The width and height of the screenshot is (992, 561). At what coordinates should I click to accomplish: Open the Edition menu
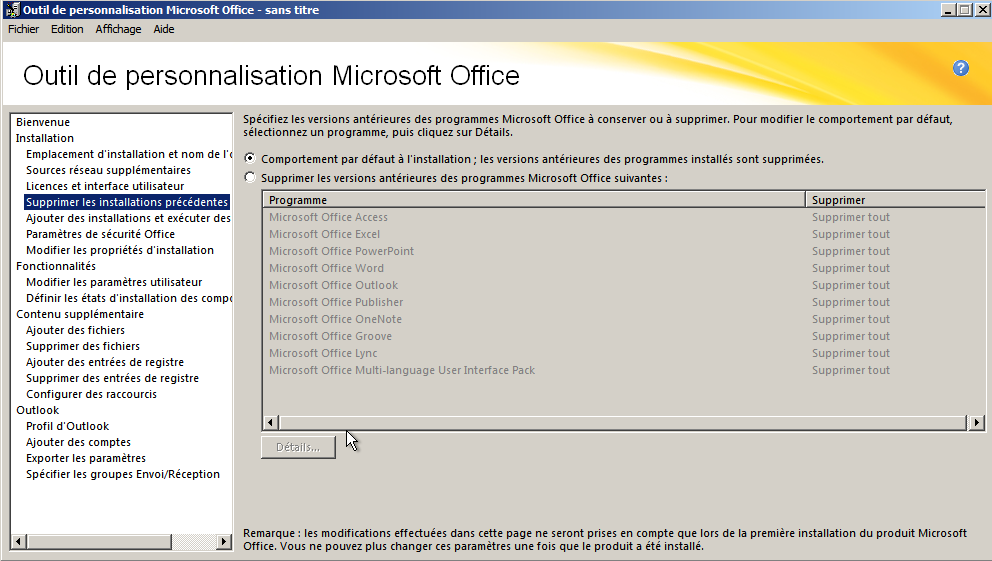click(x=67, y=29)
